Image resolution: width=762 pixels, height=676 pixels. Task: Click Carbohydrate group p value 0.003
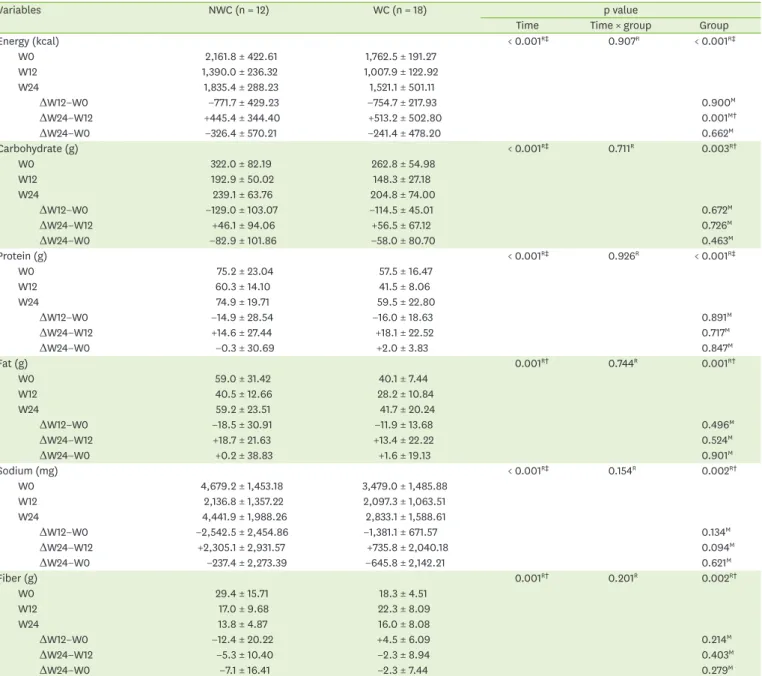[x=719, y=149]
